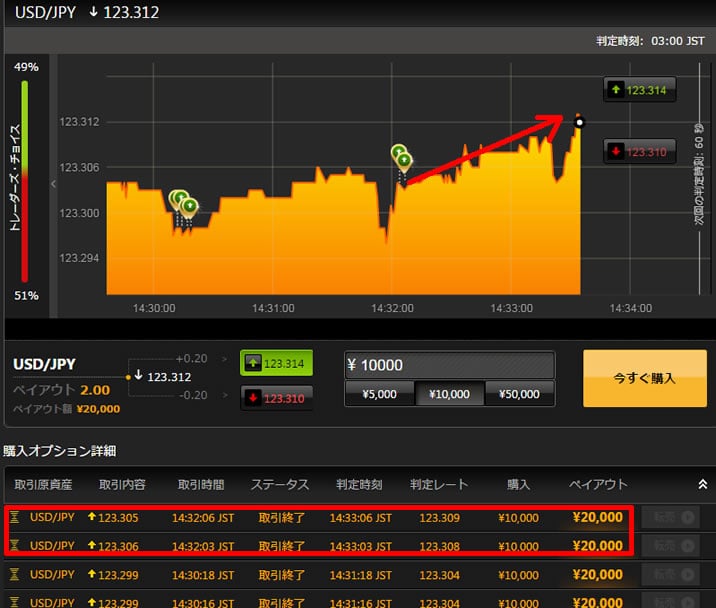Click the trader's choice sentiment bar

(25, 181)
